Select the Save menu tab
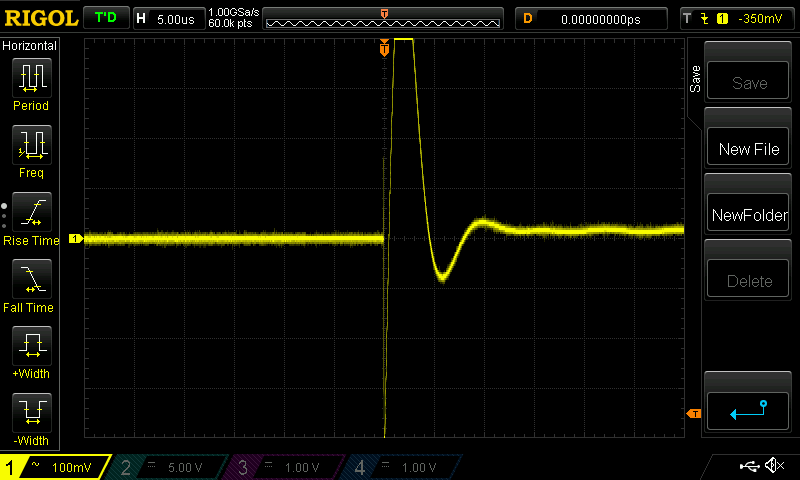800x480 pixels. click(695, 79)
